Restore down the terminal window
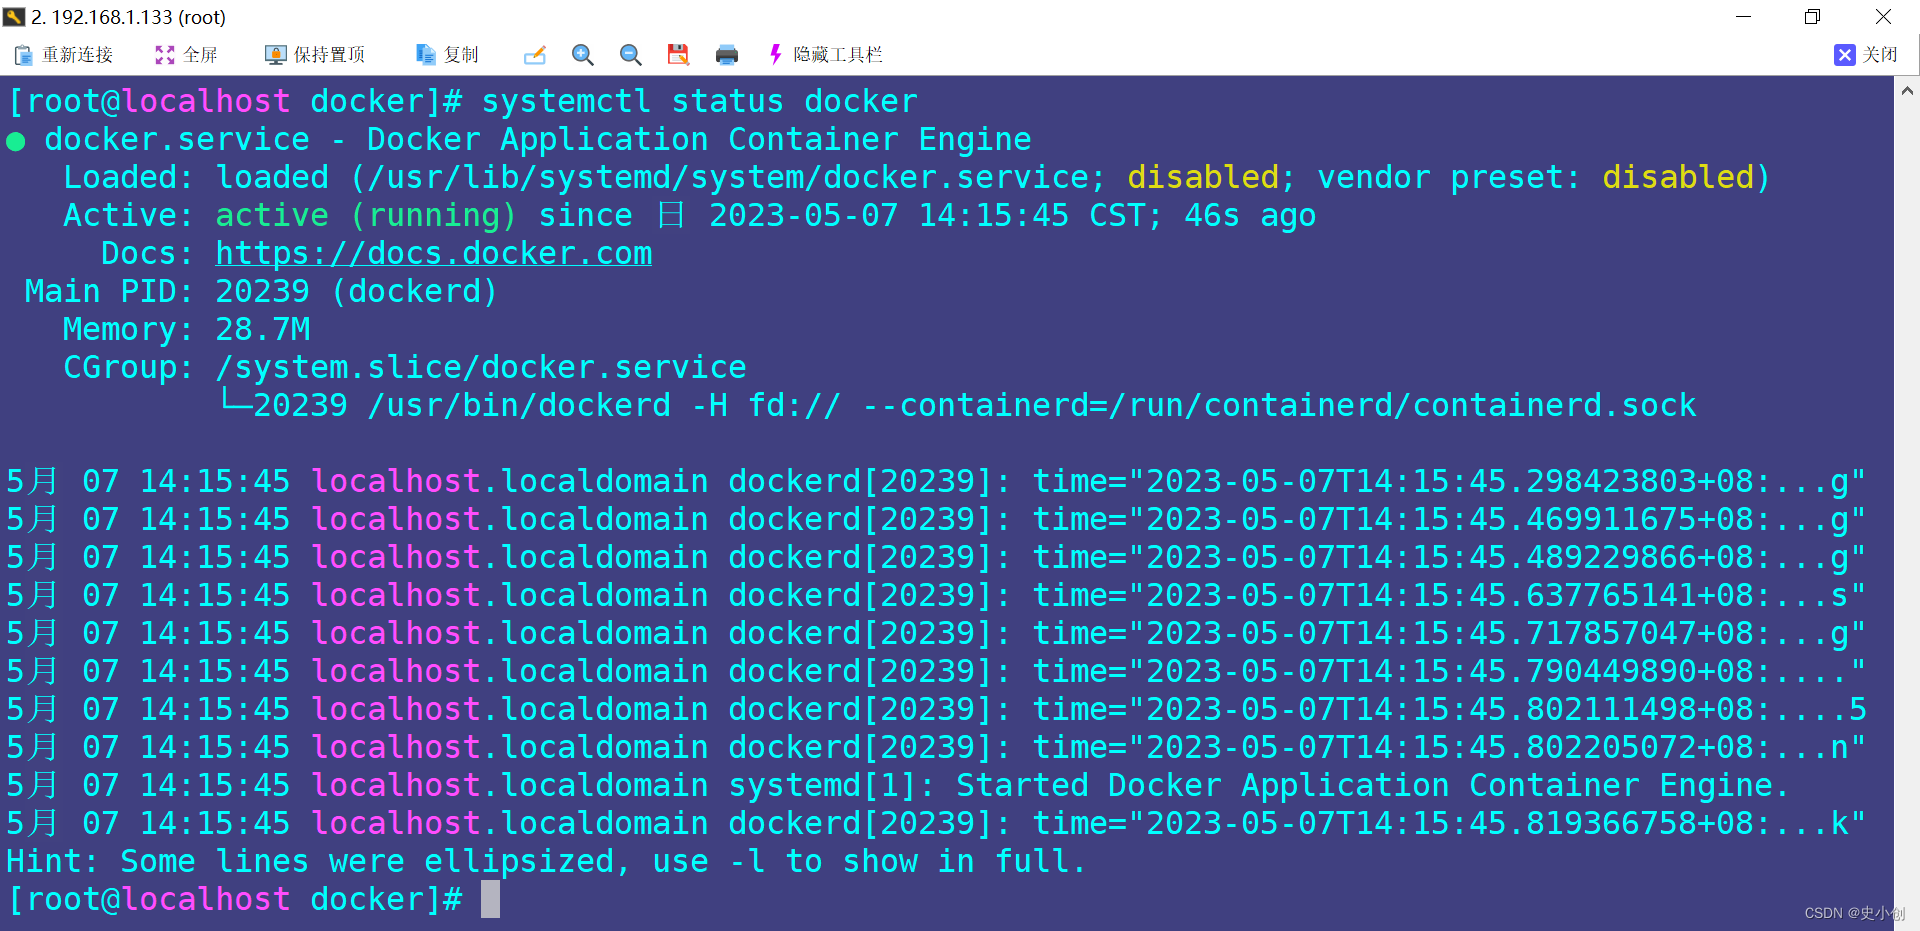This screenshot has width=1920, height=931. [x=1812, y=17]
